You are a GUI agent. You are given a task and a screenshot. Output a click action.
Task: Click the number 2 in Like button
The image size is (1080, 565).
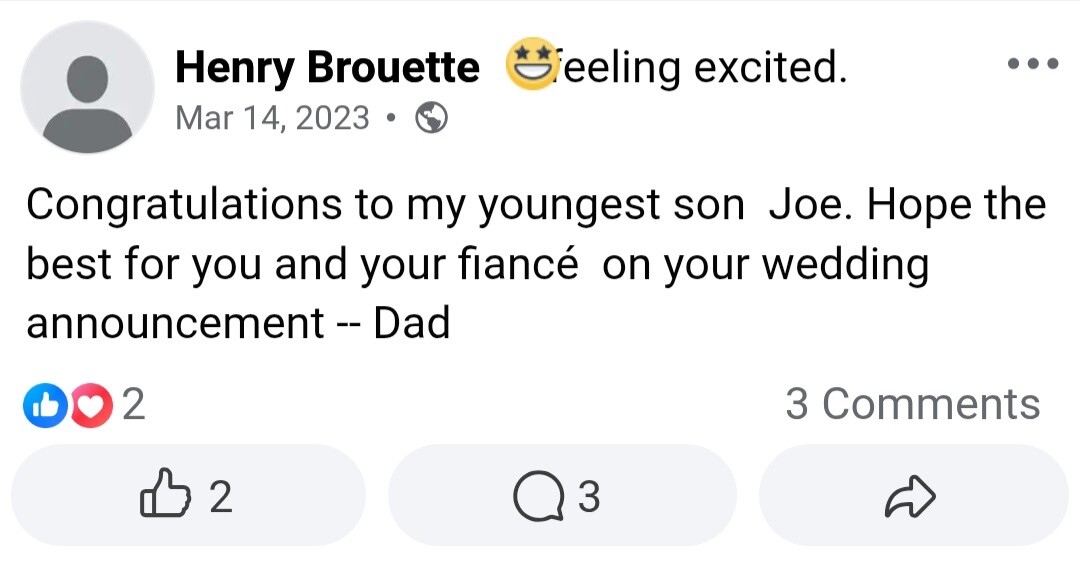pyautogui.click(x=221, y=497)
